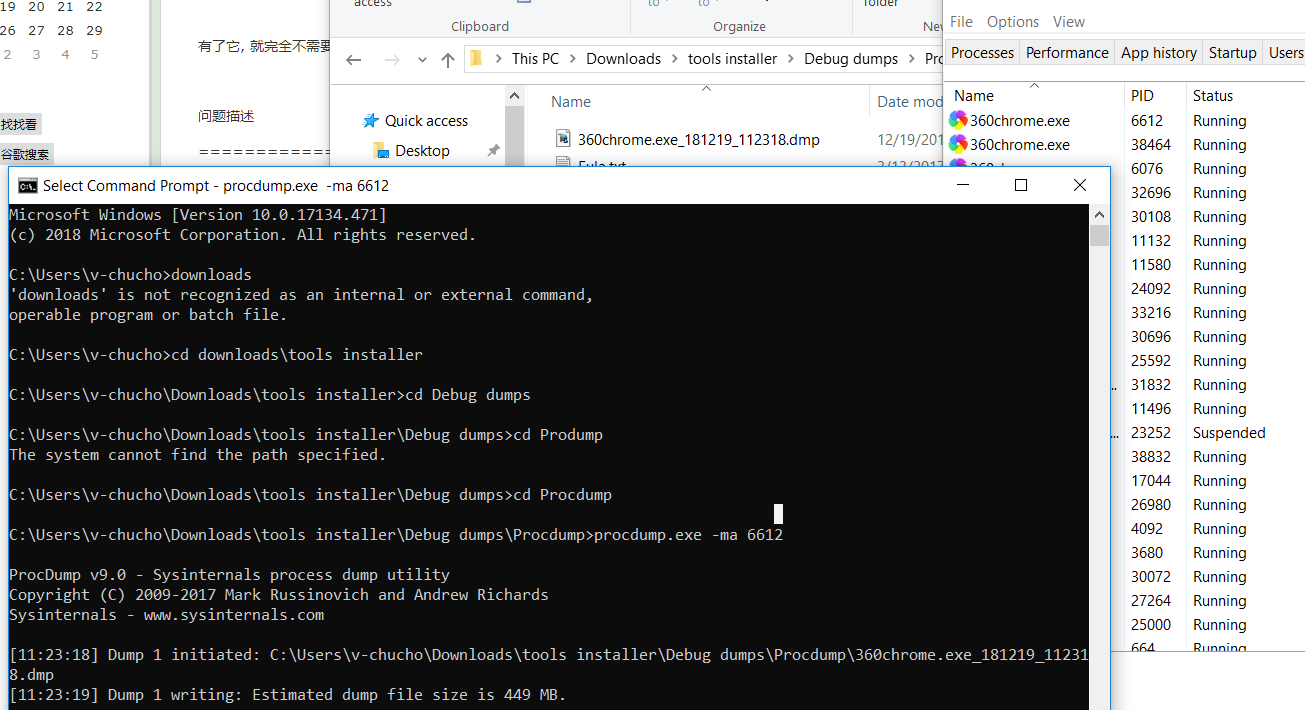Go up one folder level in Explorer
The width and height of the screenshot is (1305, 710).
[448, 59]
